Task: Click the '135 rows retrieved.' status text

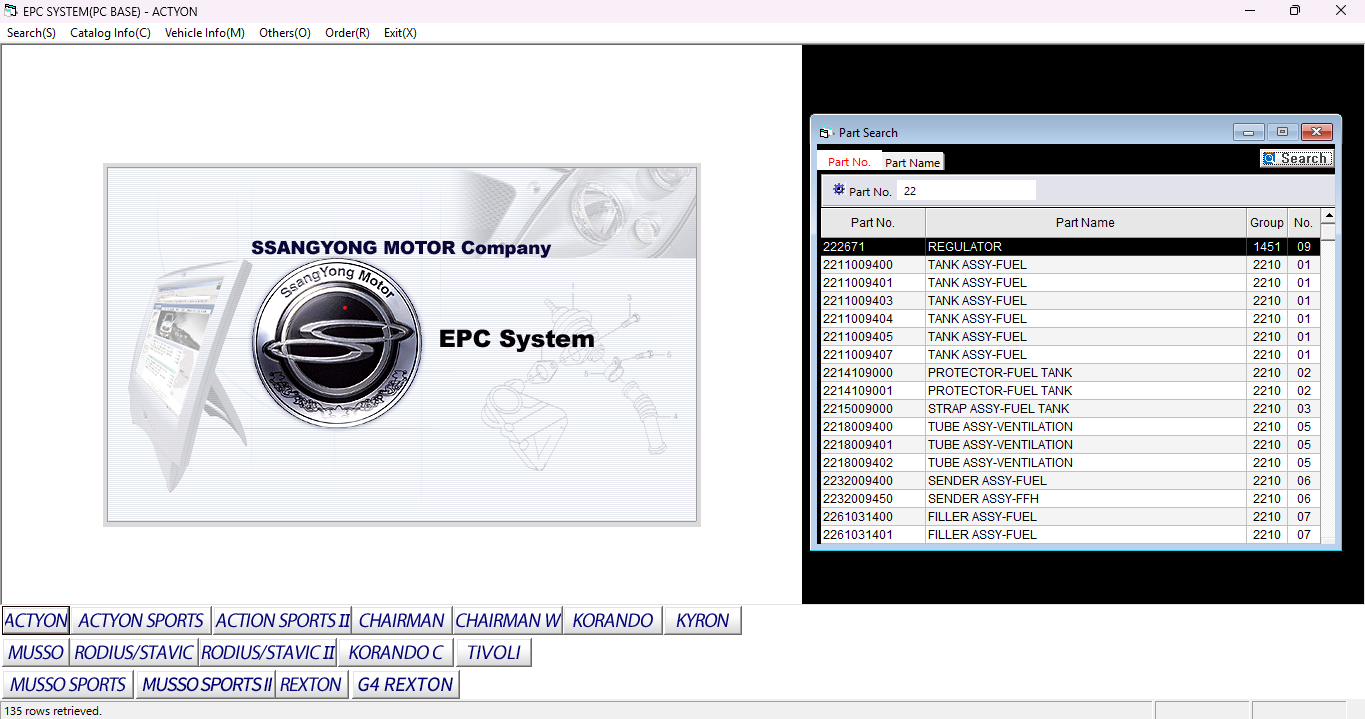Action: pyautogui.click(x=52, y=711)
